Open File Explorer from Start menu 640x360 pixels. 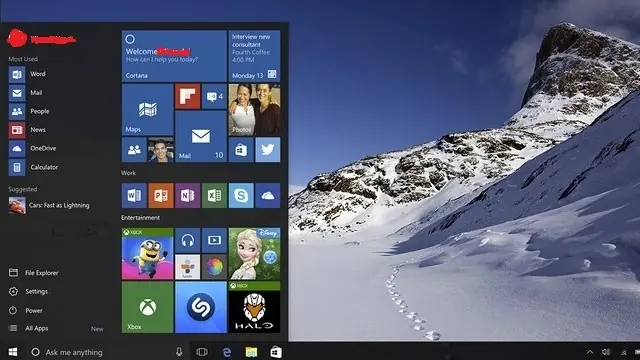pos(33,273)
